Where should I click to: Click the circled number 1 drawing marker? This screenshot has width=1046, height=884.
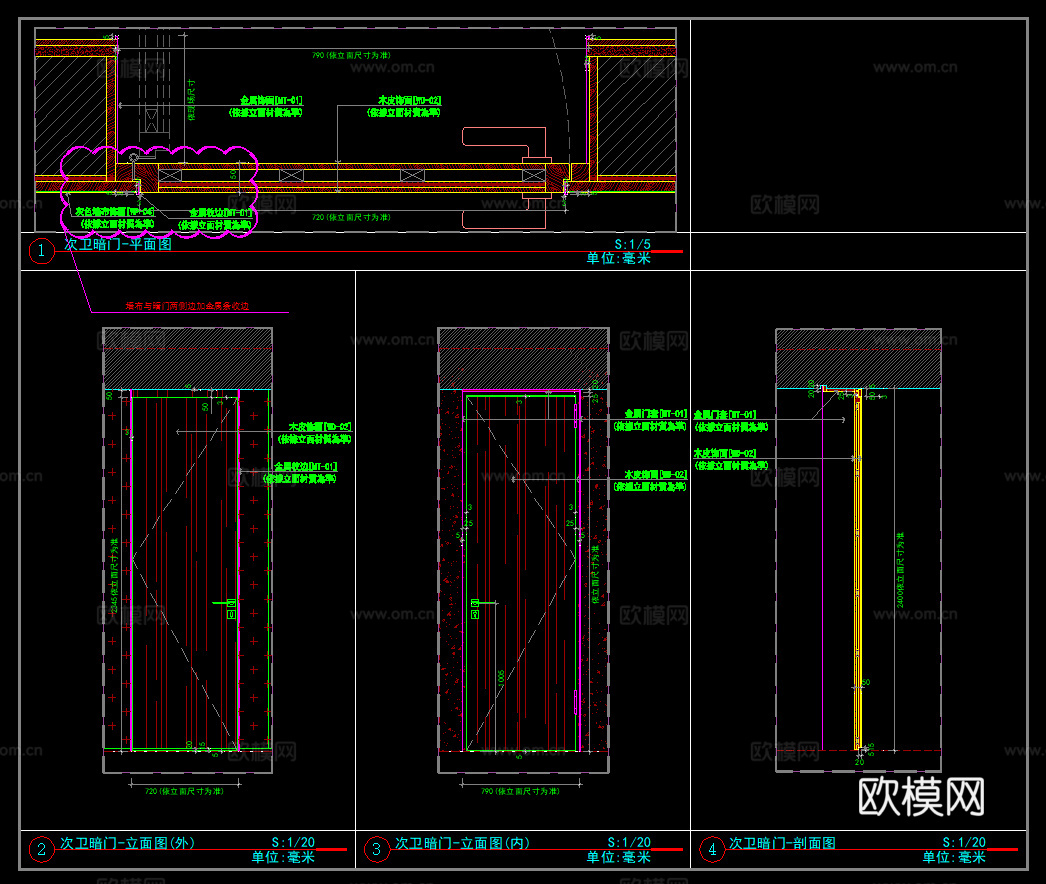click(x=41, y=252)
